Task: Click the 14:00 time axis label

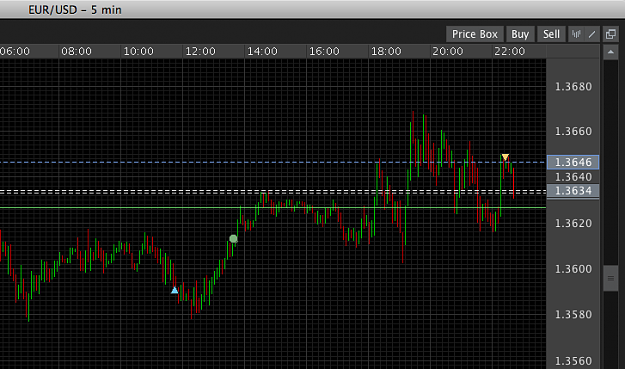Action: (x=262, y=51)
